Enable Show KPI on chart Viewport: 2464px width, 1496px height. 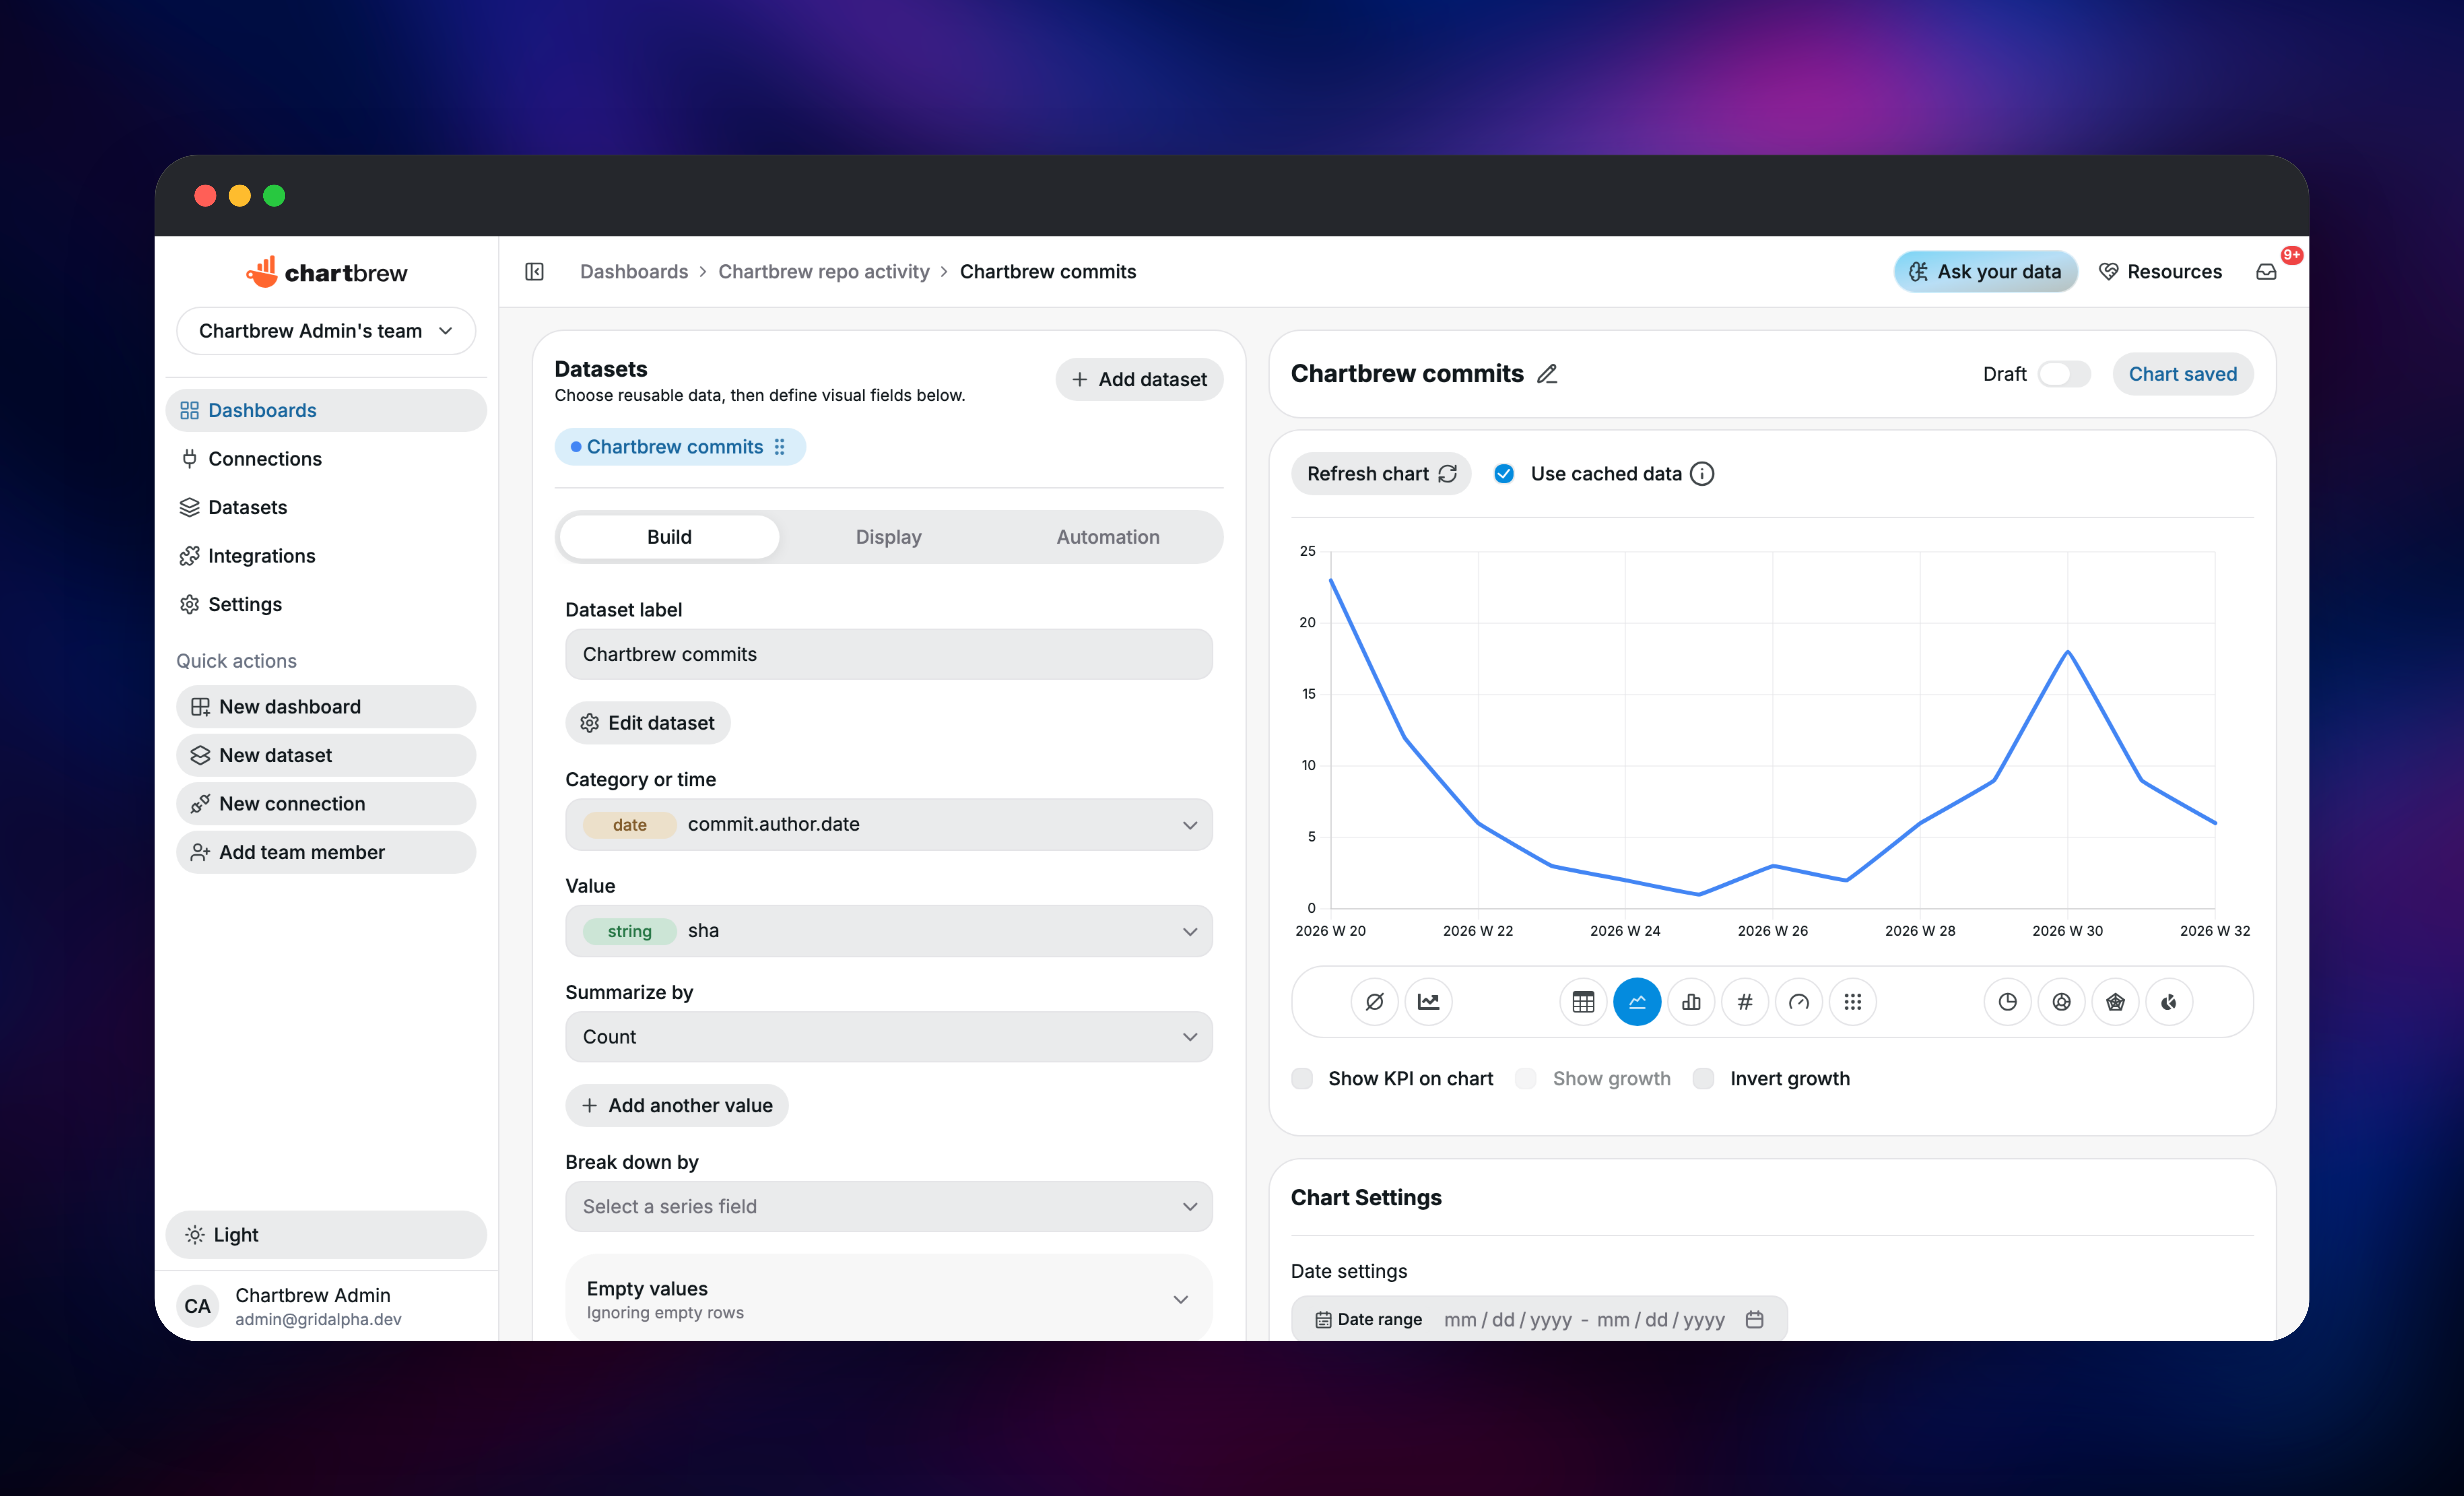coord(1302,1079)
